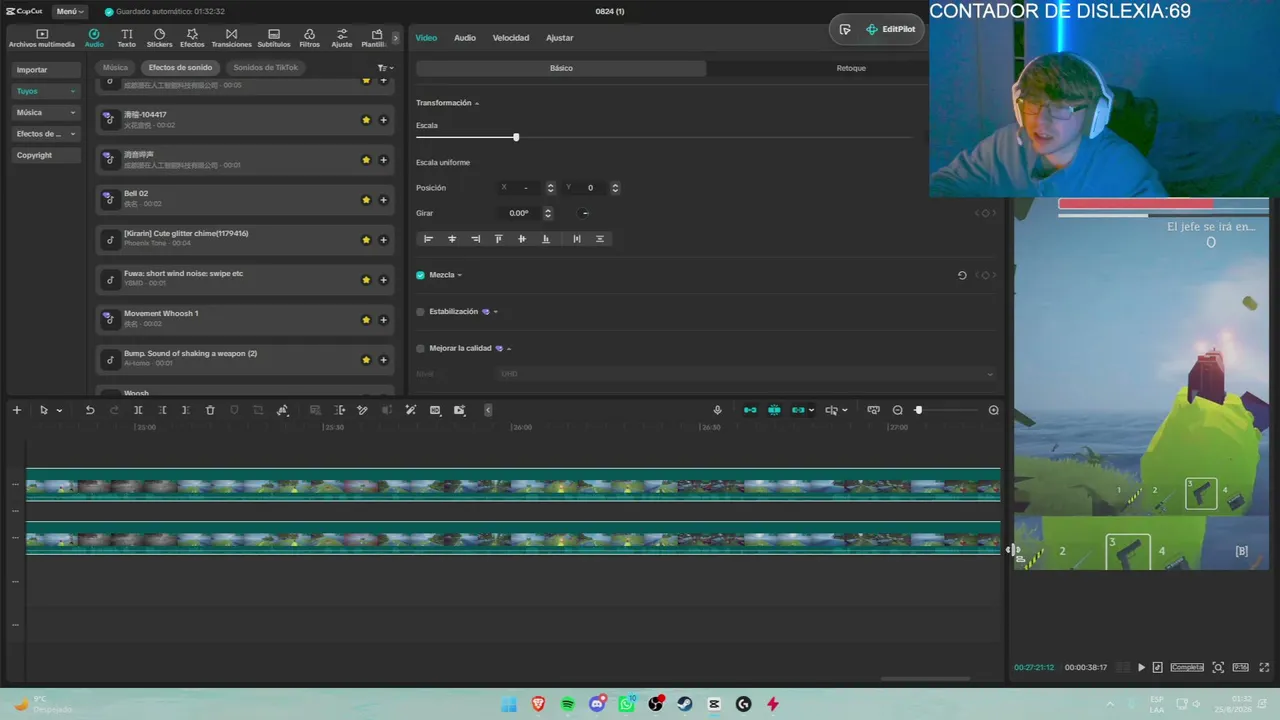Screen dimensions: 1280x720
Task: Open the sound filter sort dropdown
Action: pos(385,68)
